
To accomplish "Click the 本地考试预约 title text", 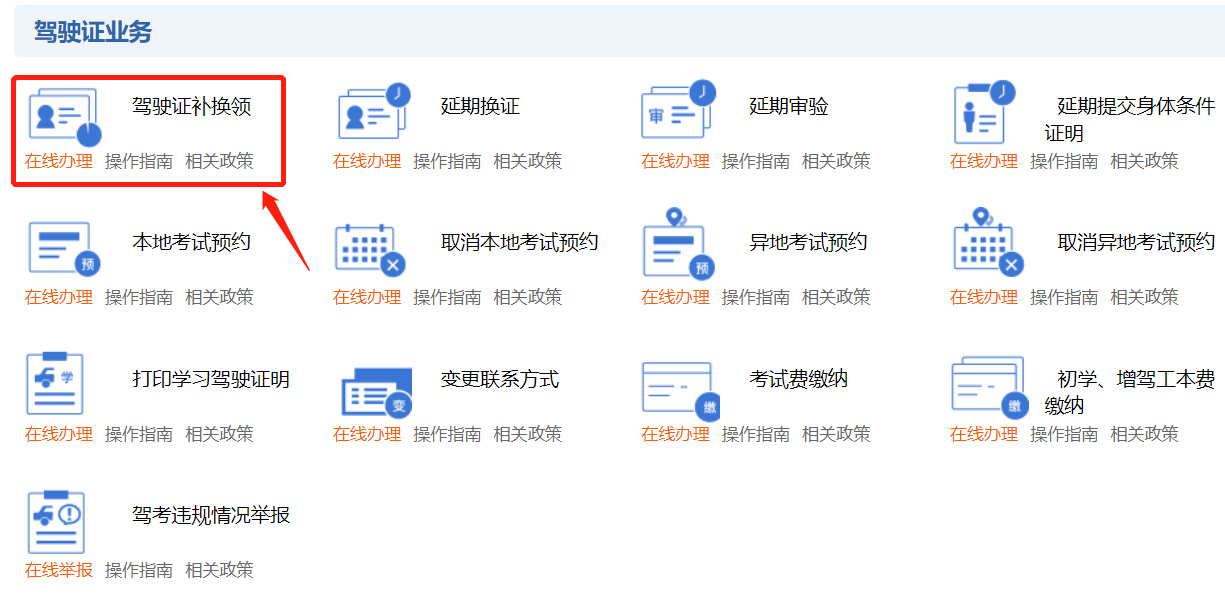I will 192,242.
